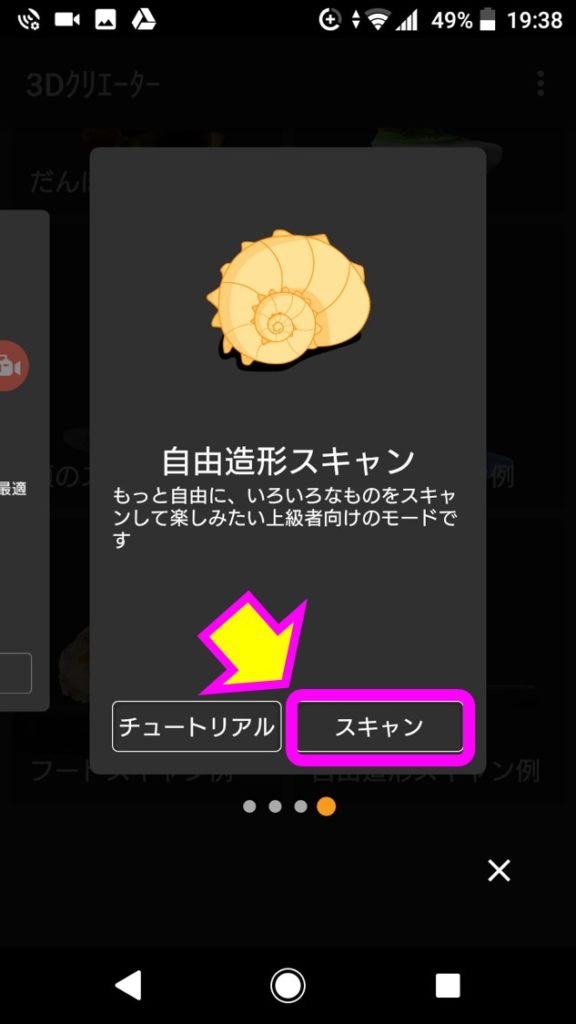Tap the Google Drive status bar icon
Viewport: 576px width, 1024px height.
(144, 20)
